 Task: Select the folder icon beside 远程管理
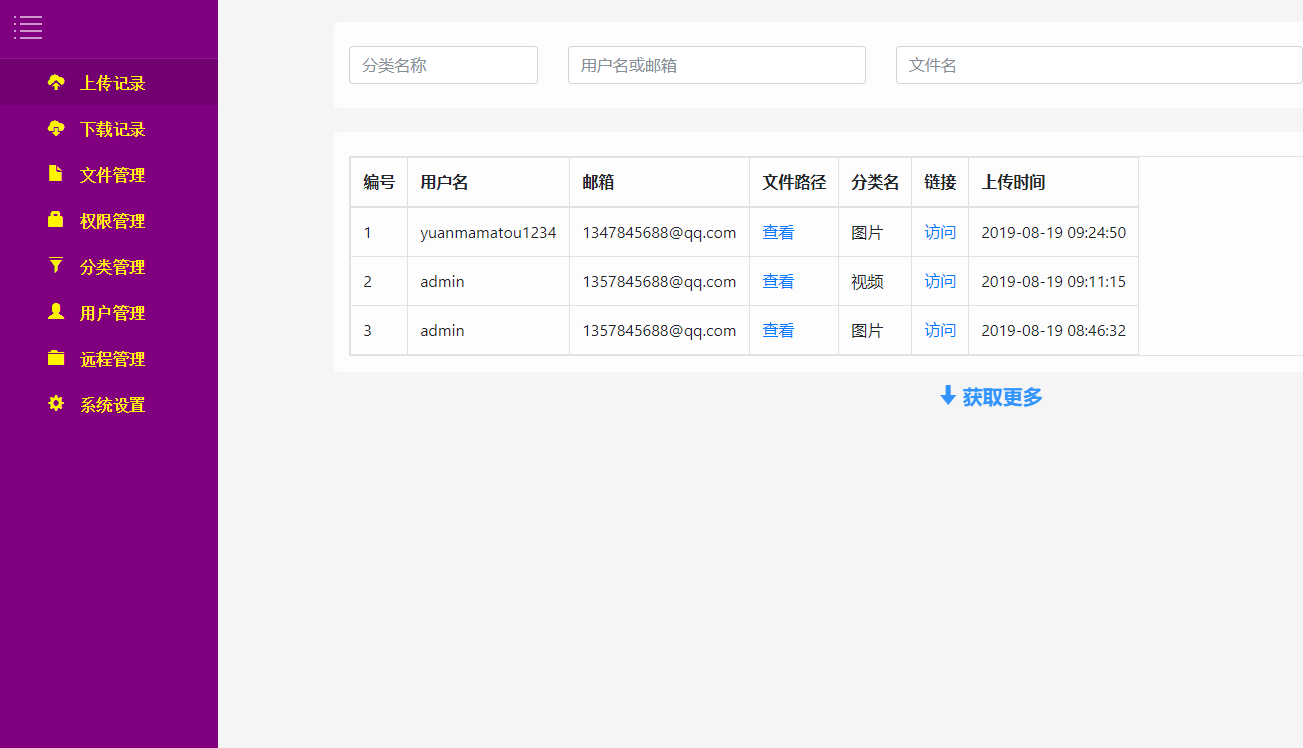pyautogui.click(x=55, y=358)
